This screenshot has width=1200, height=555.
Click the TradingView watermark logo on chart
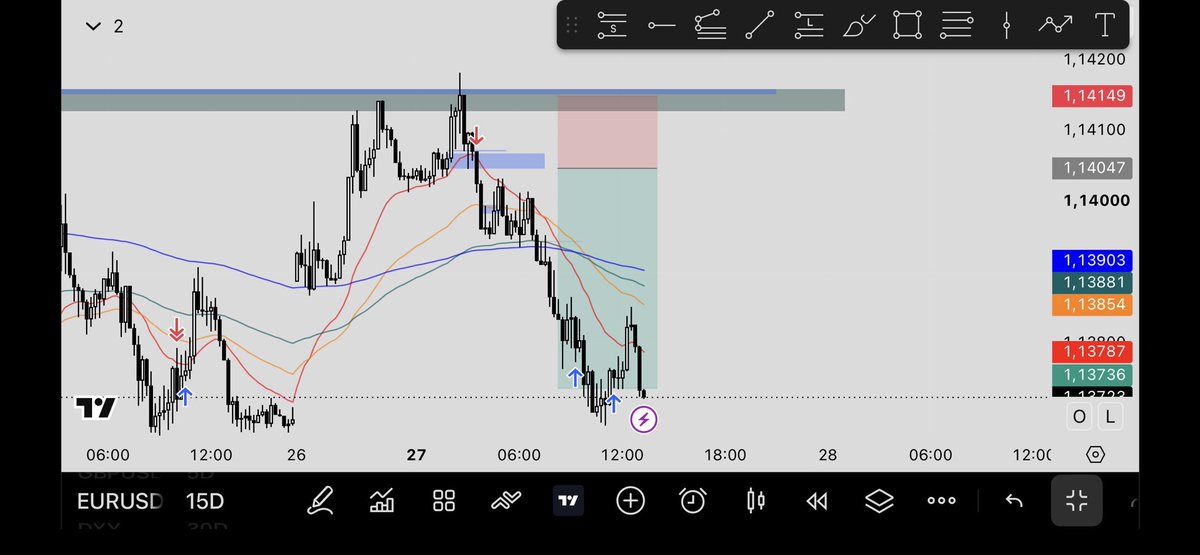97,408
